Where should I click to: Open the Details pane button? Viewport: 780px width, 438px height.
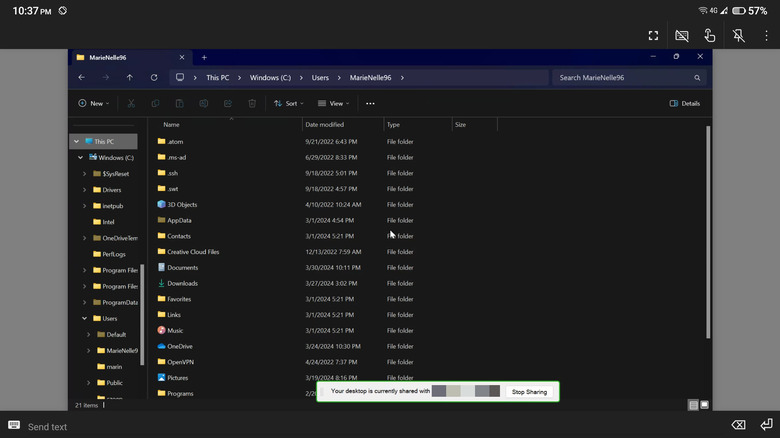[684, 103]
